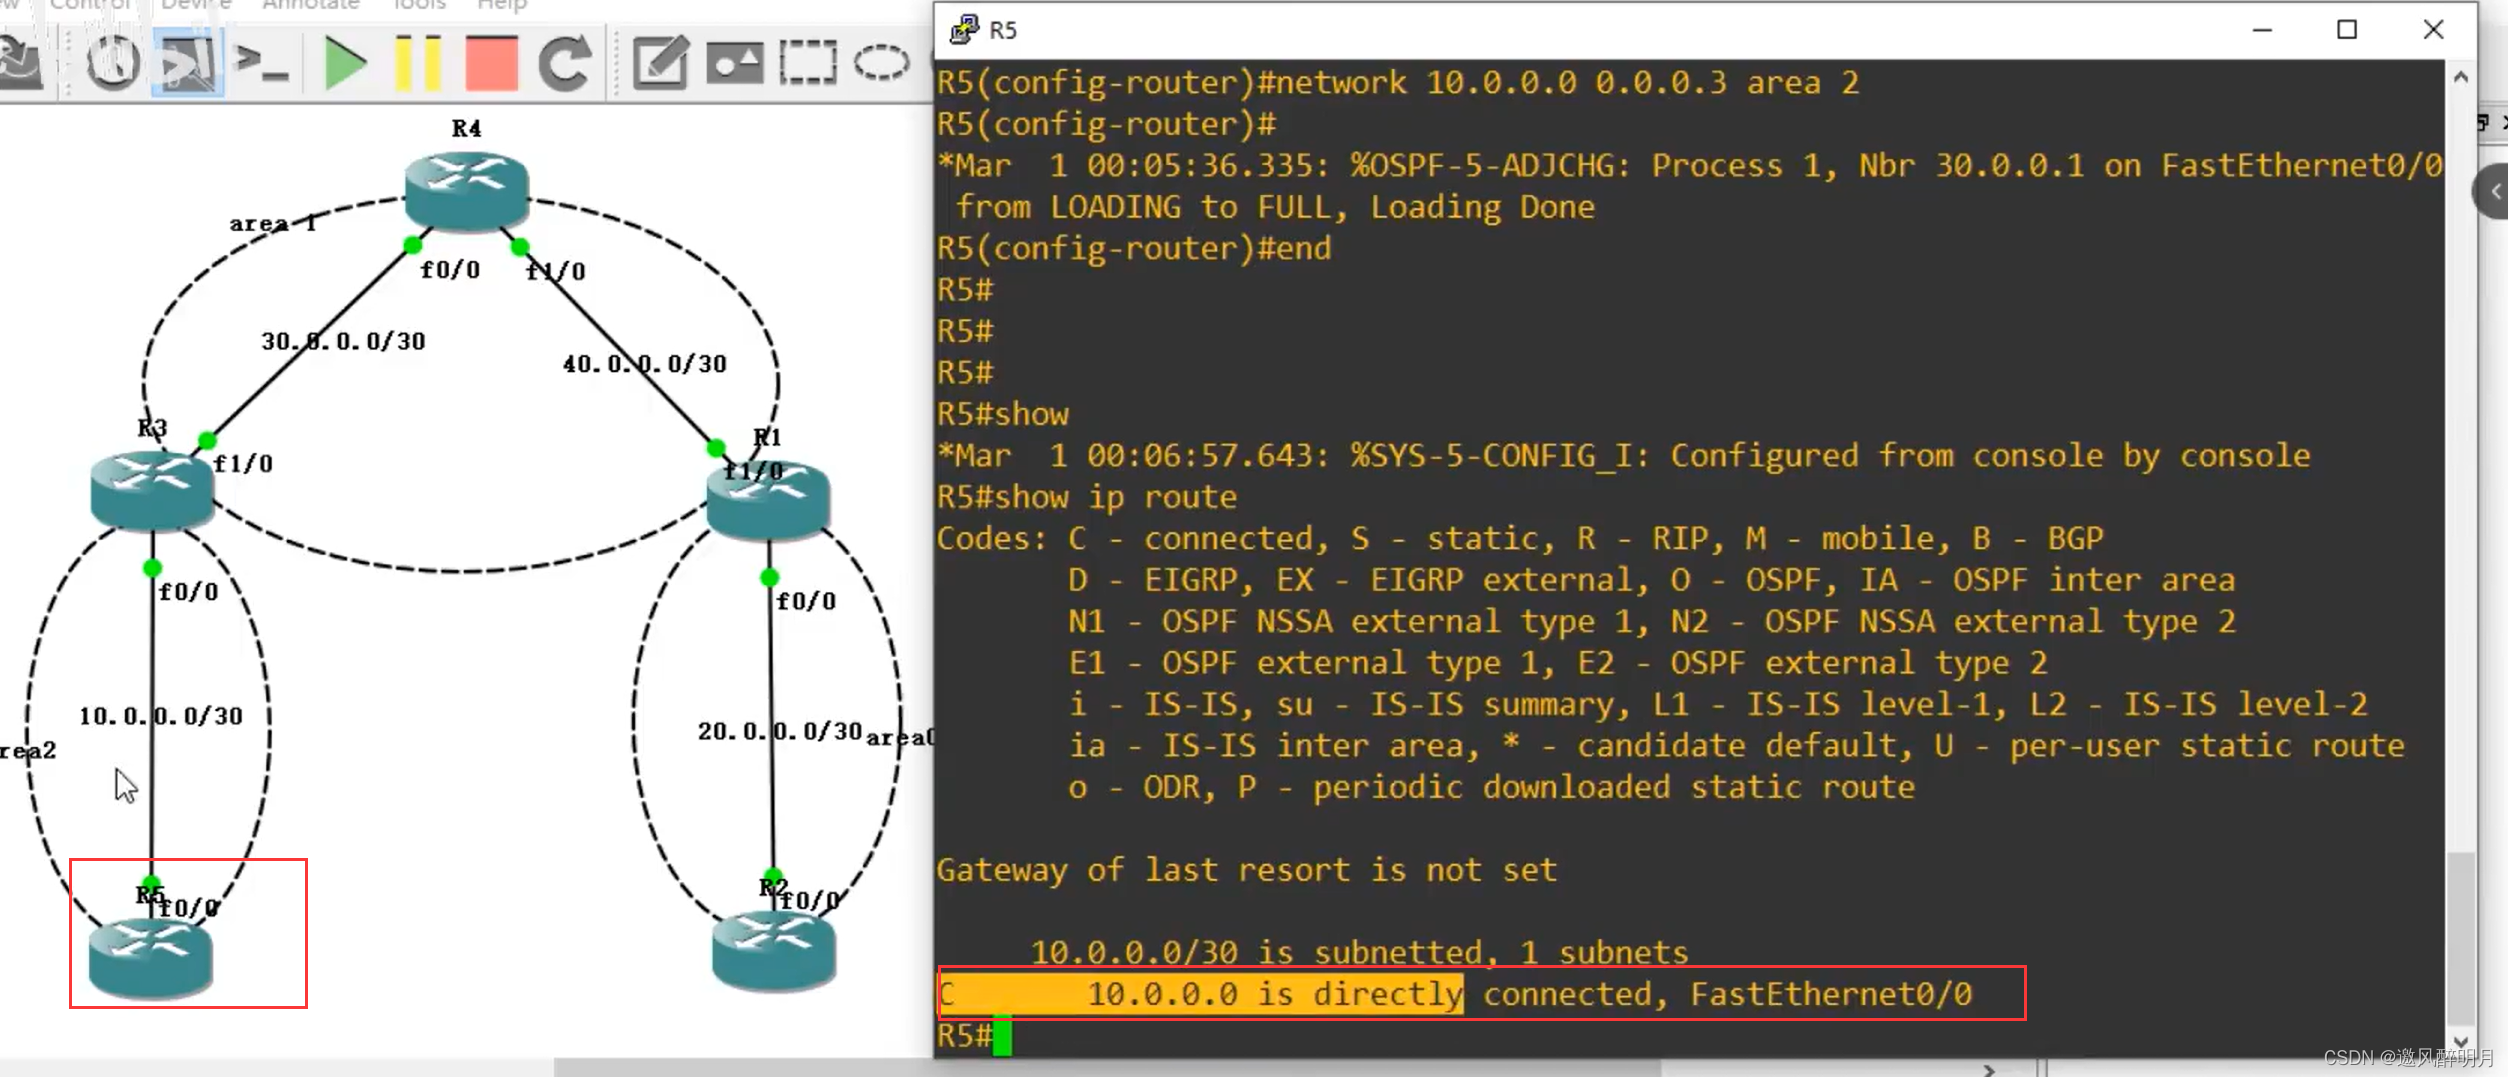Open the Help menu
Image resolution: width=2508 pixels, height=1077 pixels.
coord(502,5)
